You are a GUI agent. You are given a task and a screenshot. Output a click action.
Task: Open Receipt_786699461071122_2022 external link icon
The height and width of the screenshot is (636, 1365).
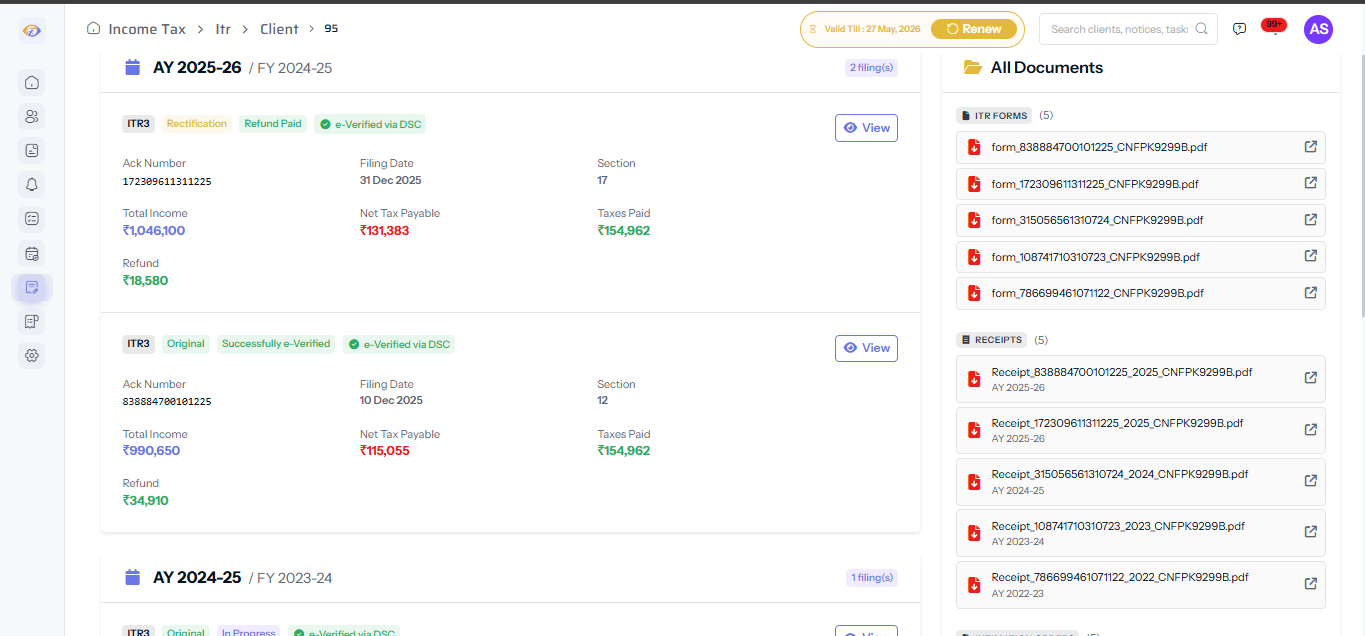coord(1310,584)
